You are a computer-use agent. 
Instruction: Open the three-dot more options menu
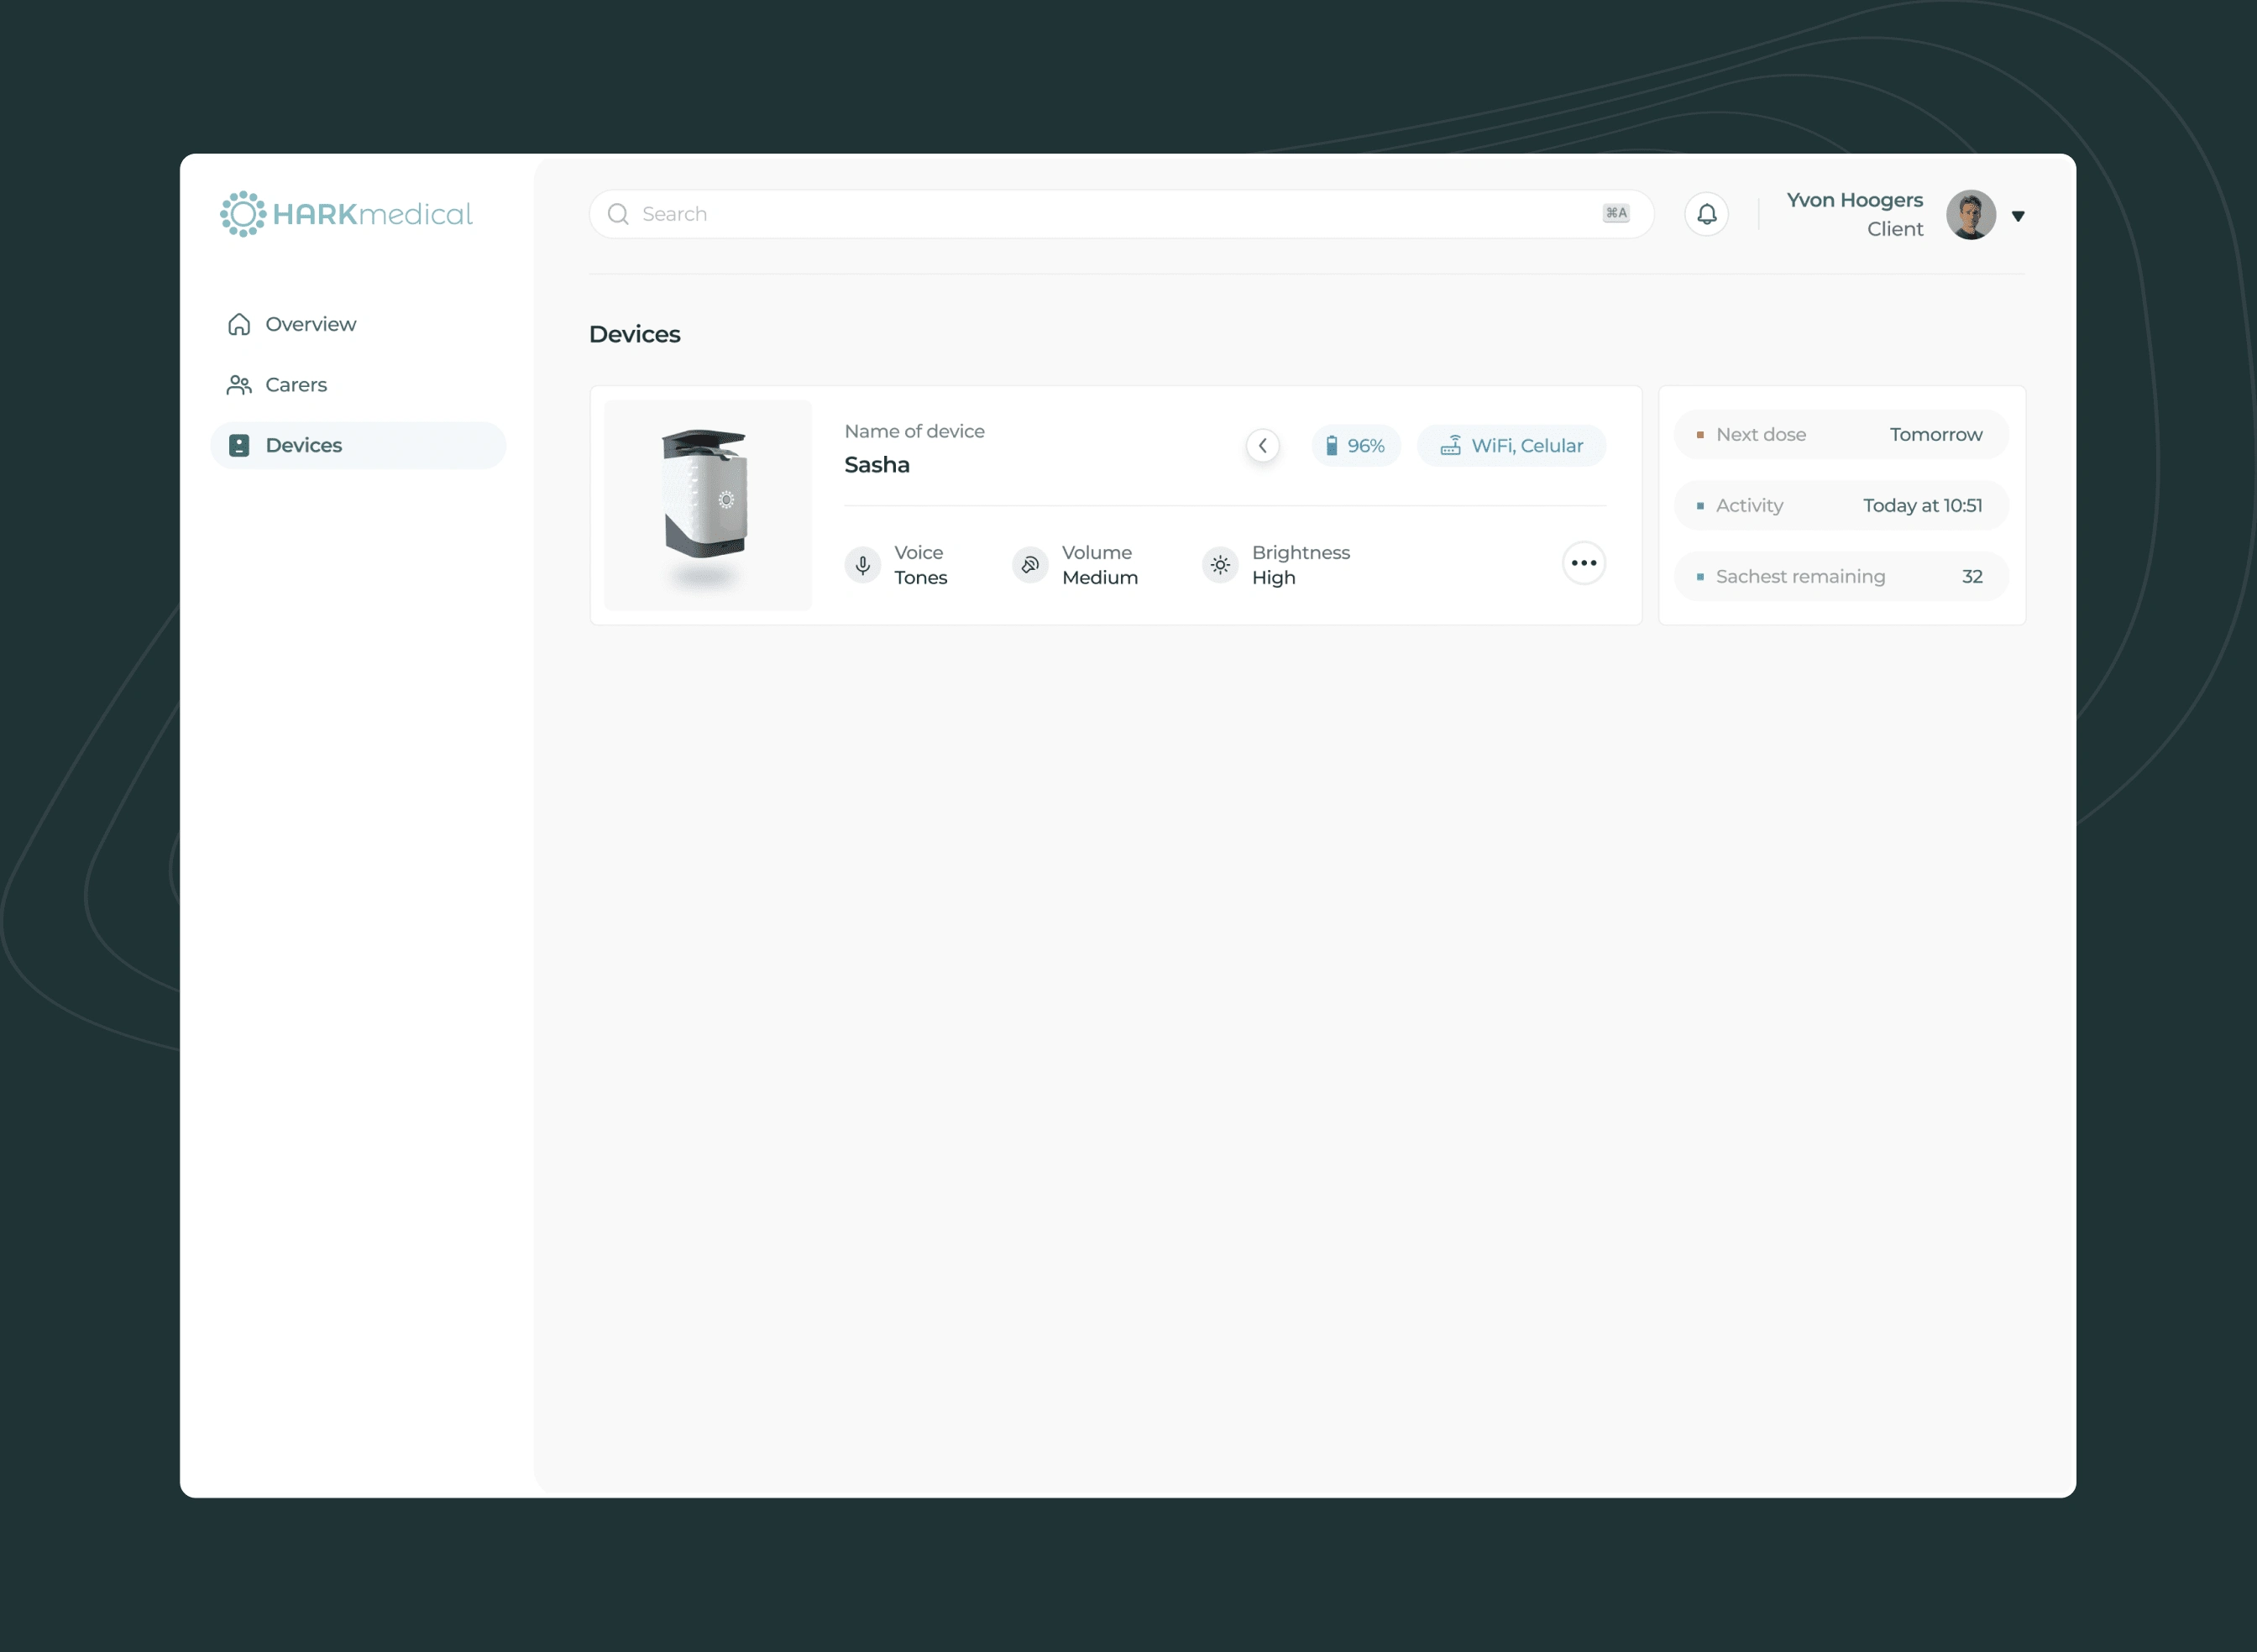[1584, 563]
